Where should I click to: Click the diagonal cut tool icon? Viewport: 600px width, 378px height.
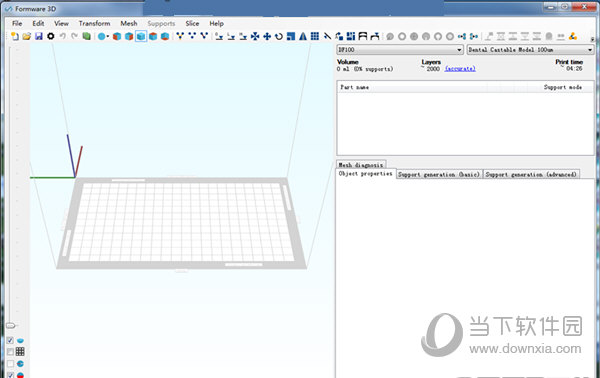[x=327, y=36]
